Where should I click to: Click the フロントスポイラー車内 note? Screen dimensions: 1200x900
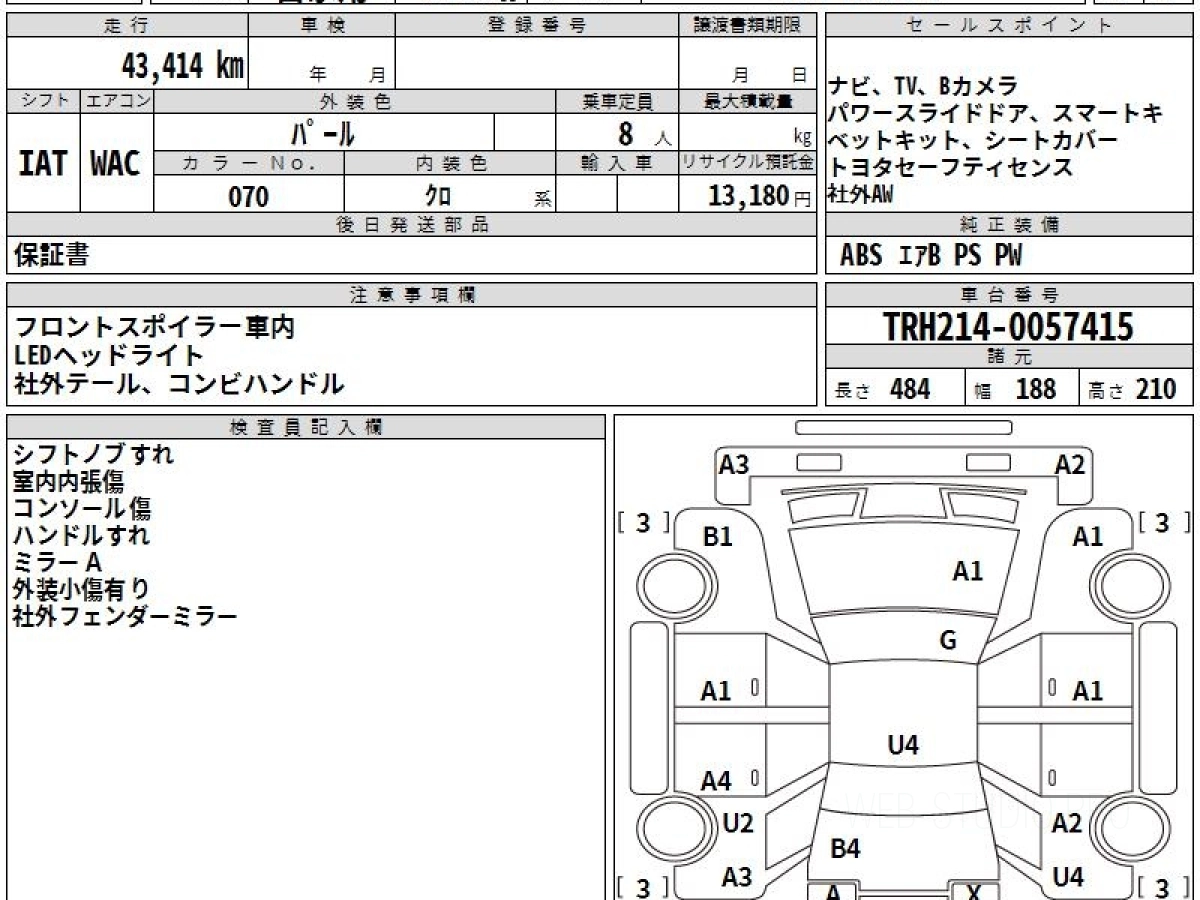pyautogui.click(x=155, y=327)
